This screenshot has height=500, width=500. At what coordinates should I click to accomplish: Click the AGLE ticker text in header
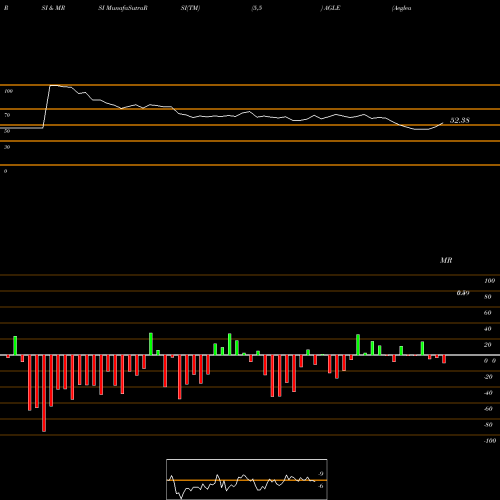332,8
